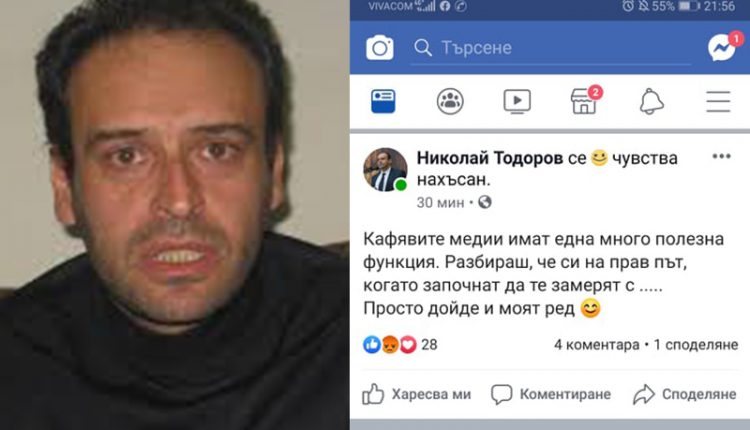Open the camera icon in Facebook header
Screen dimensions: 750x430
[380, 47]
